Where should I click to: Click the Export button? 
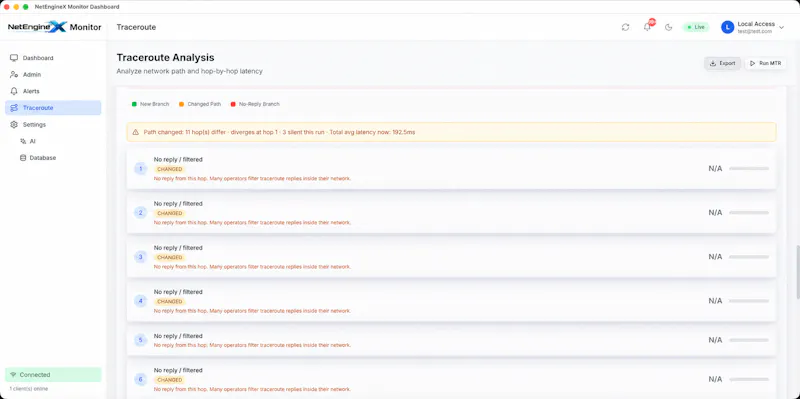[722, 63]
